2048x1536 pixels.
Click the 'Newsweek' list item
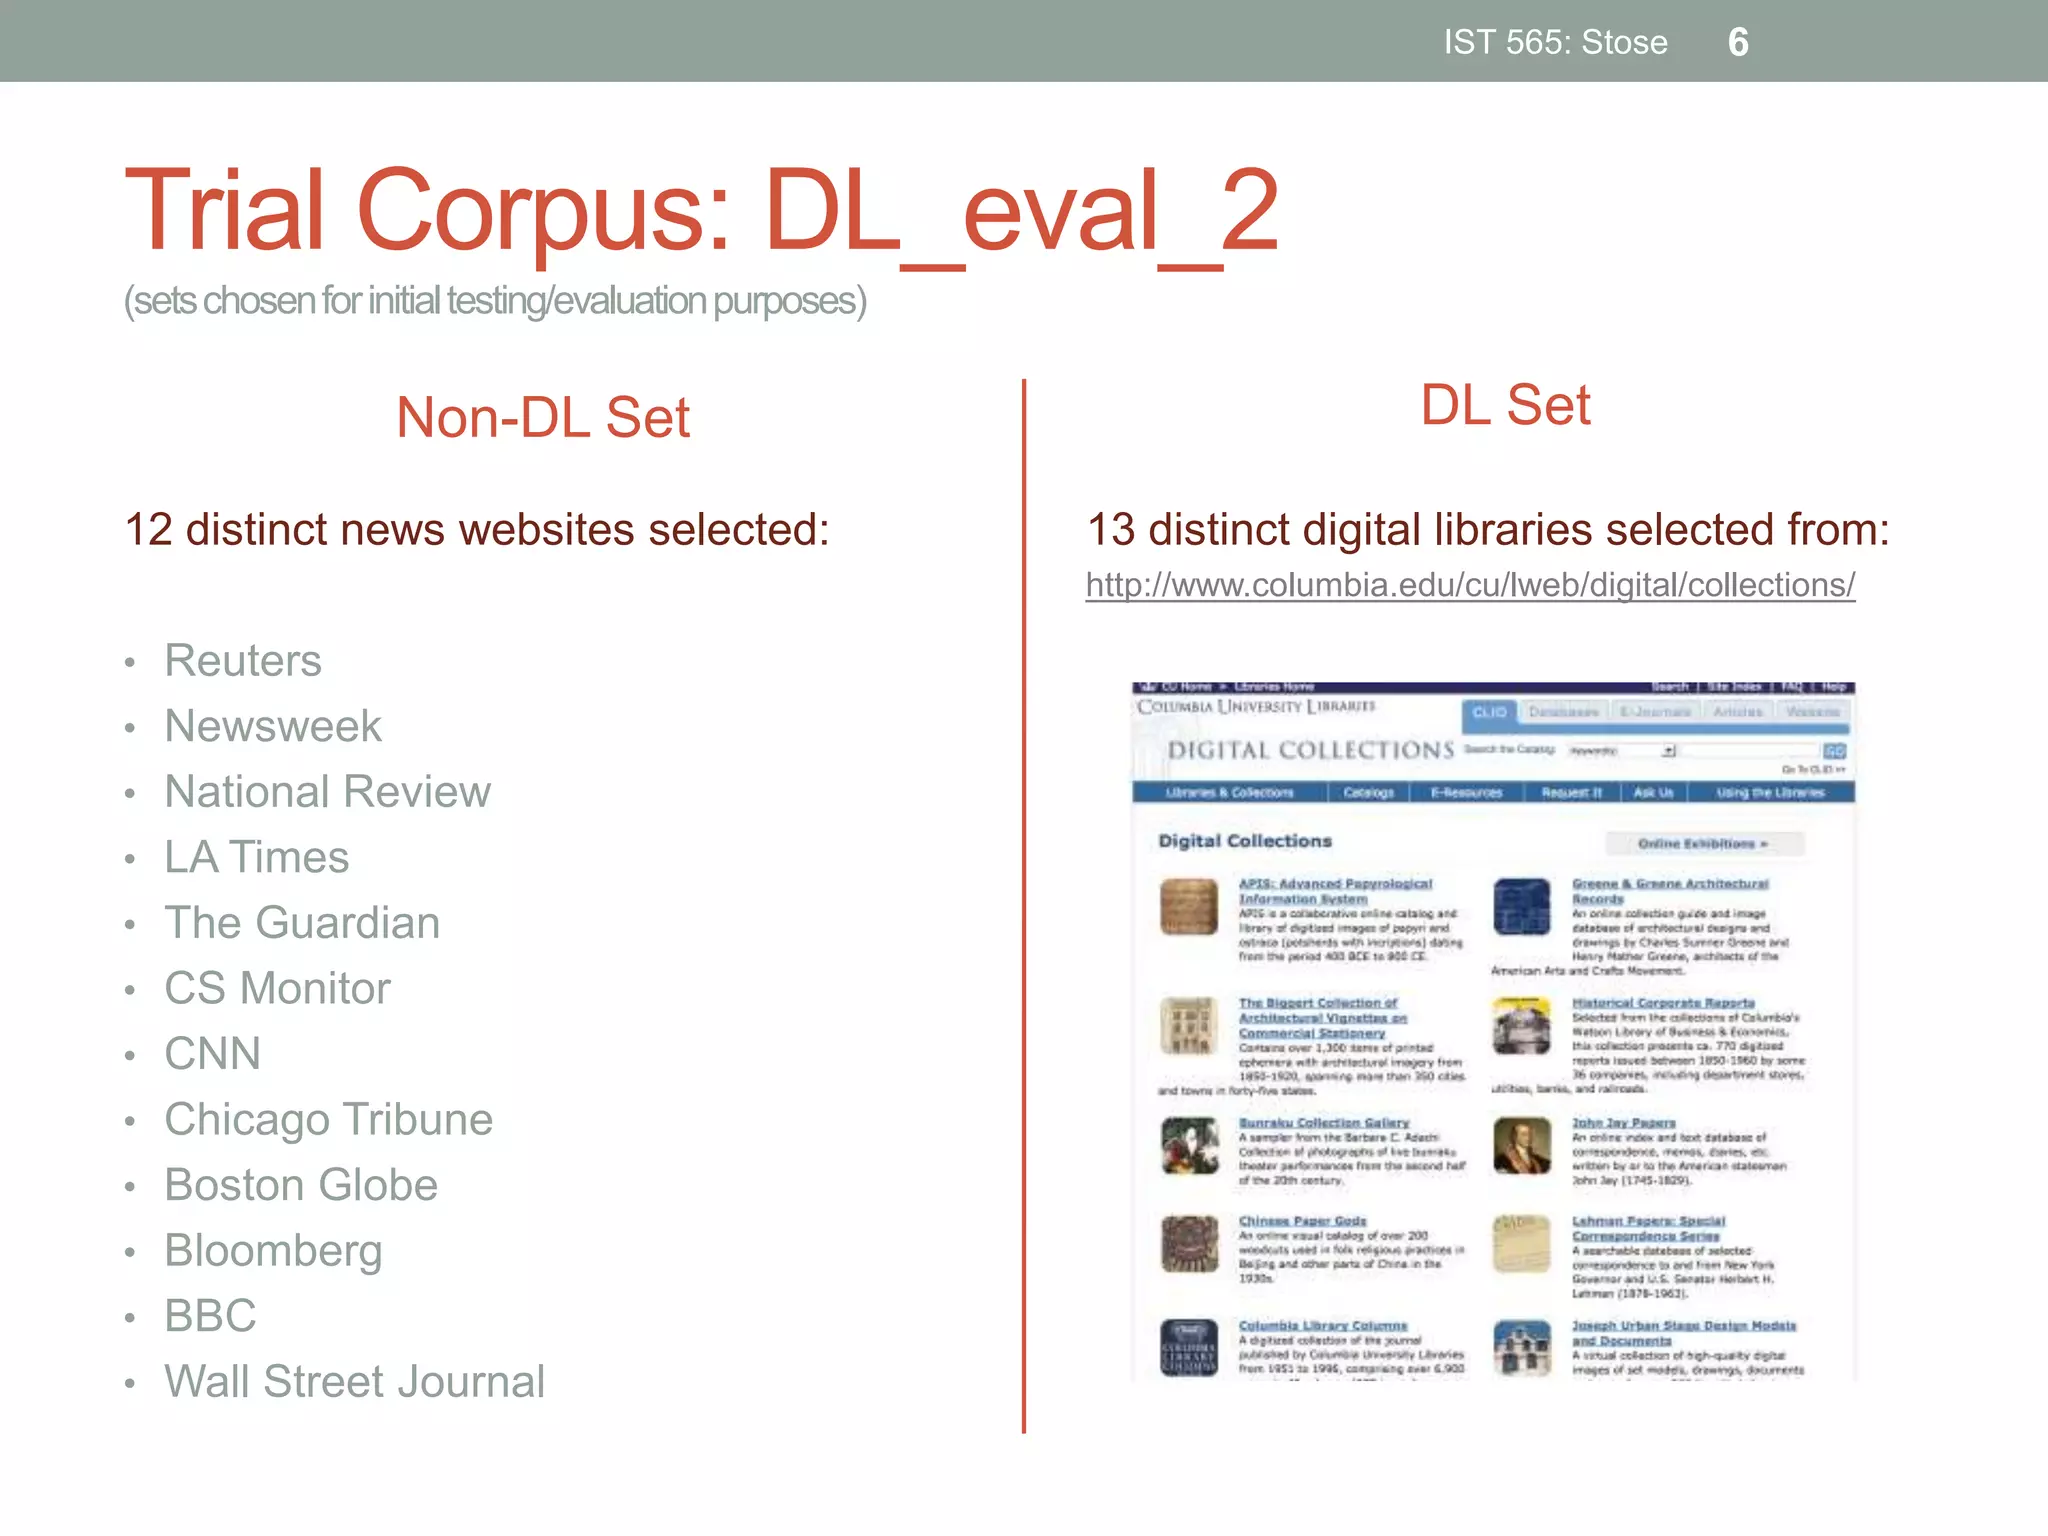tap(273, 726)
